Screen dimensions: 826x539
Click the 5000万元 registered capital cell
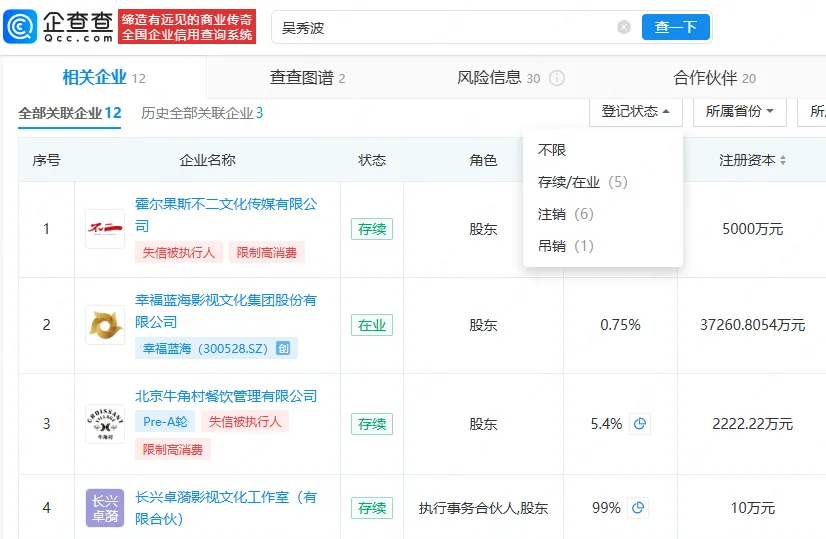click(x=752, y=229)
